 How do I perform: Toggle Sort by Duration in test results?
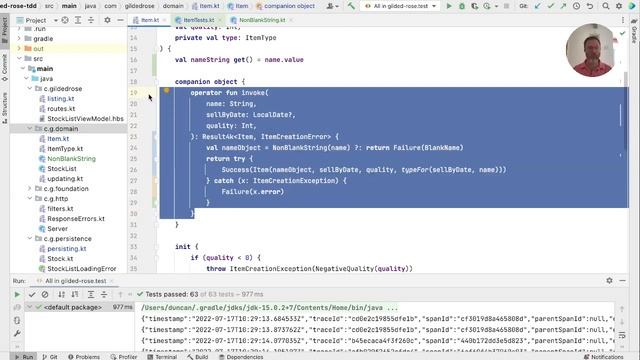point(75,294)
